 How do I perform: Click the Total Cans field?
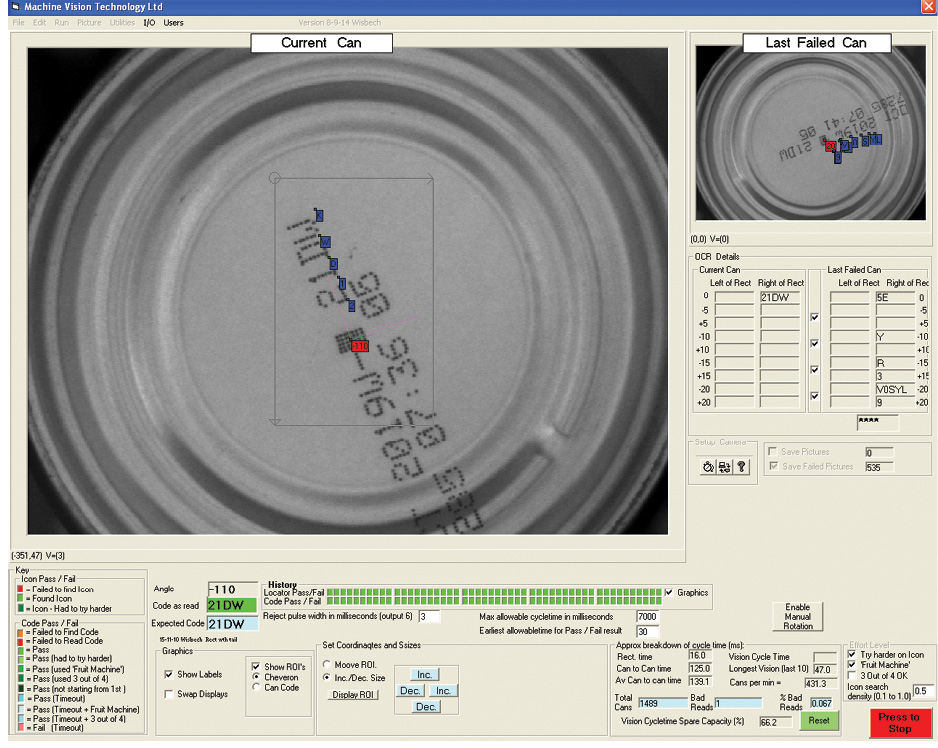click(663, 703)
